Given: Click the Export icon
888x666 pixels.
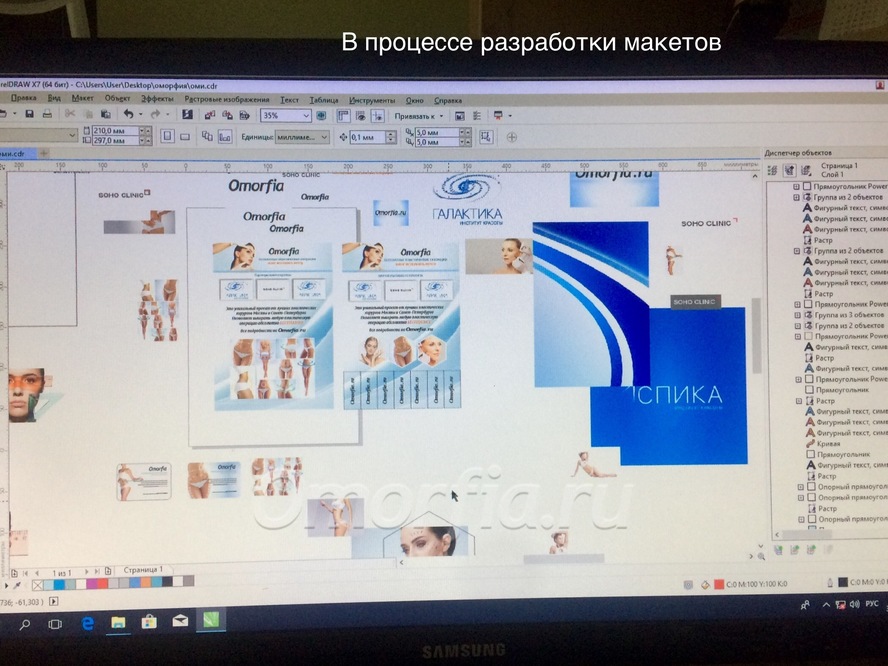Looking at the screenshot, I should coord(227,115).
